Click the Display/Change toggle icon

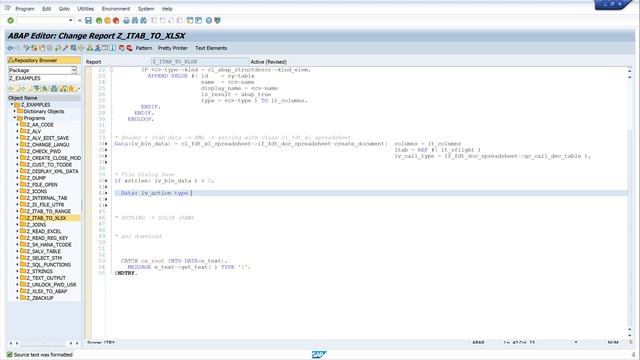(27, 48)
